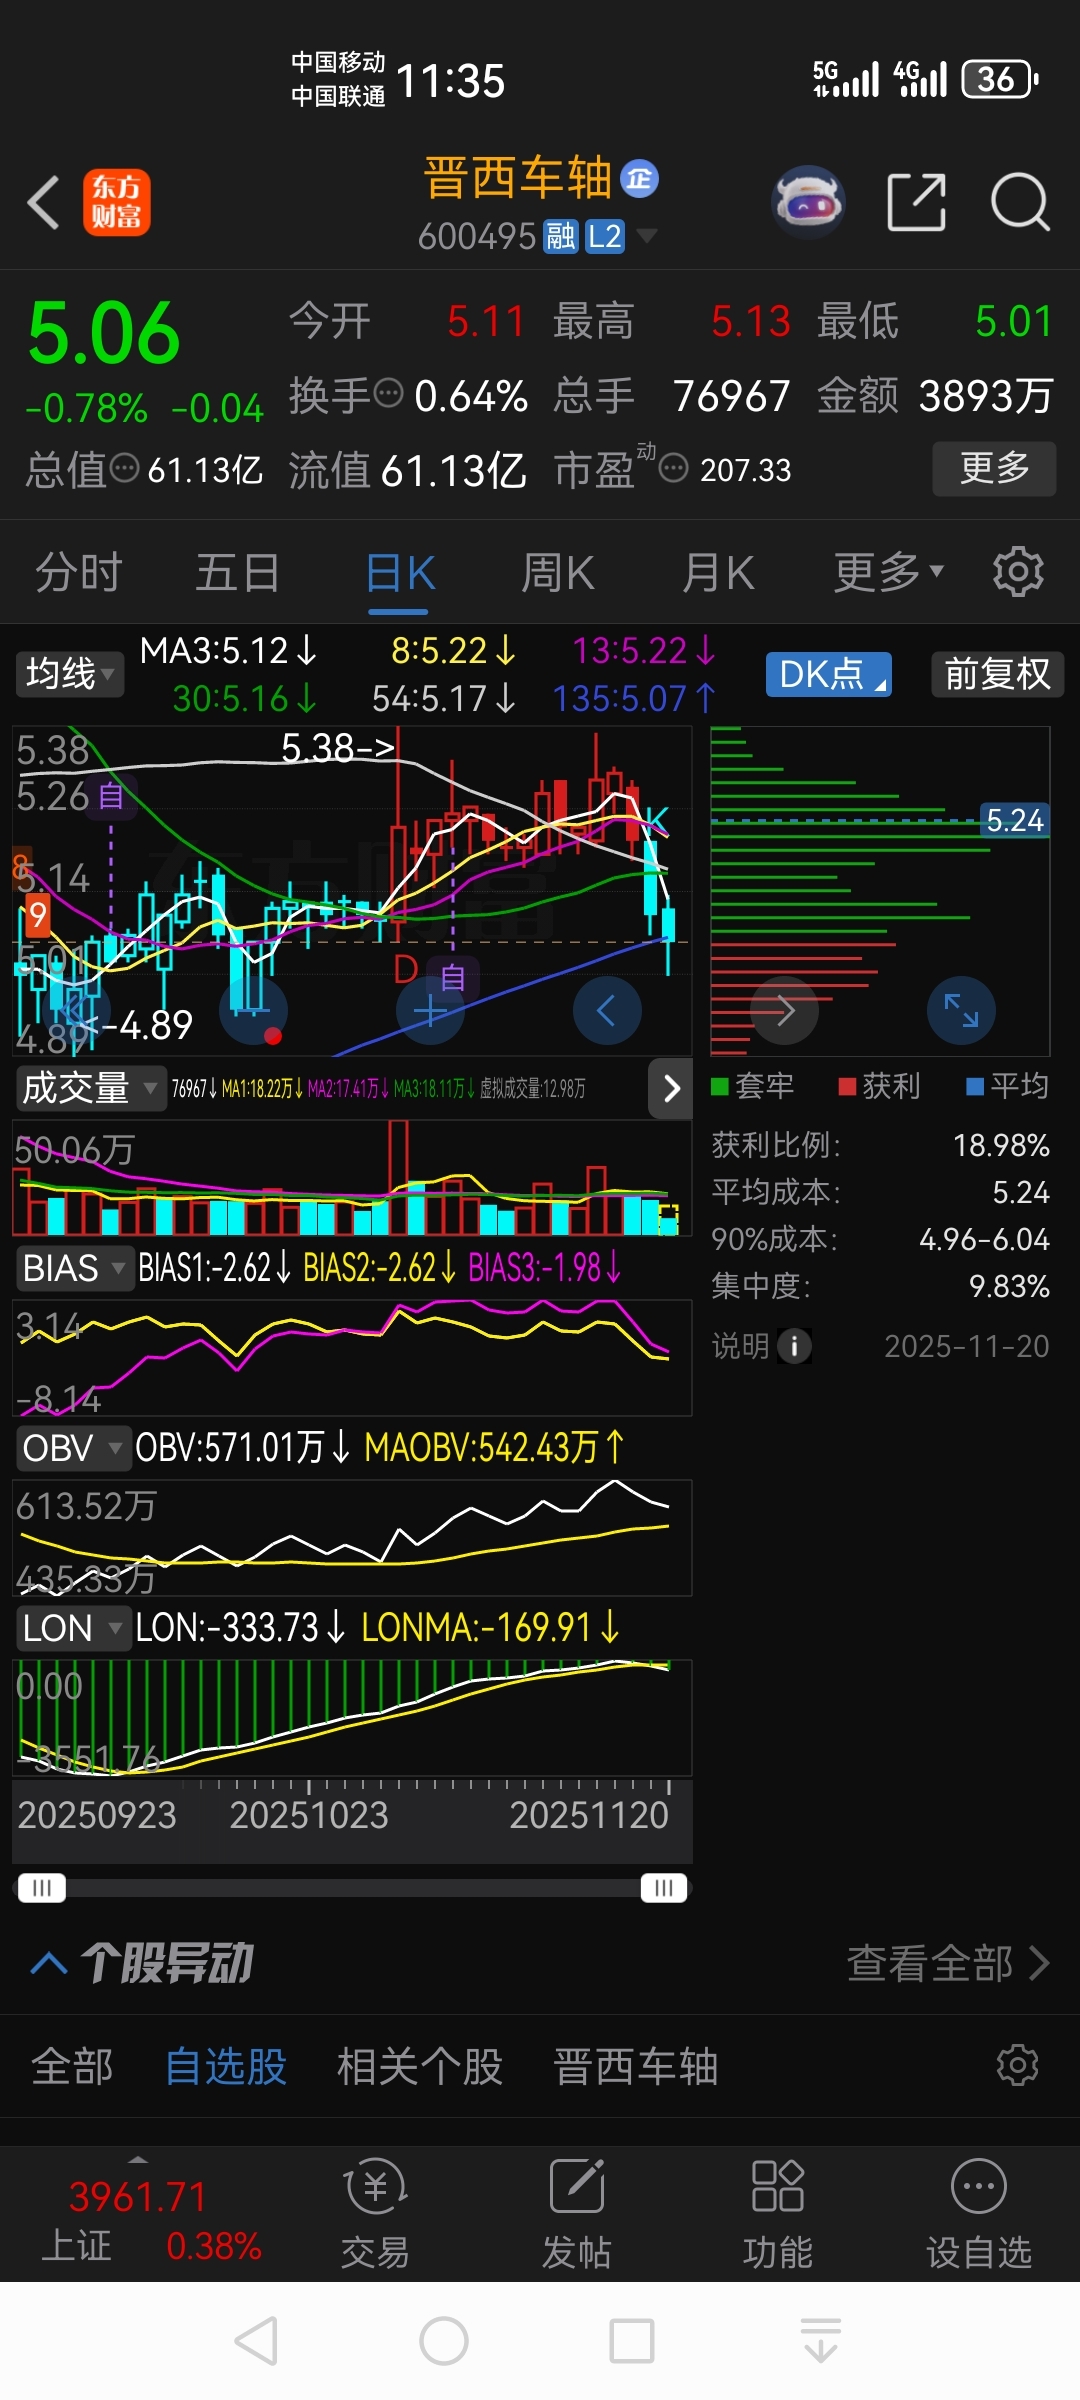Tap Android hide-keyboard down arrow
The image size is (1080, 2400).
click(x=820, y=2341)
